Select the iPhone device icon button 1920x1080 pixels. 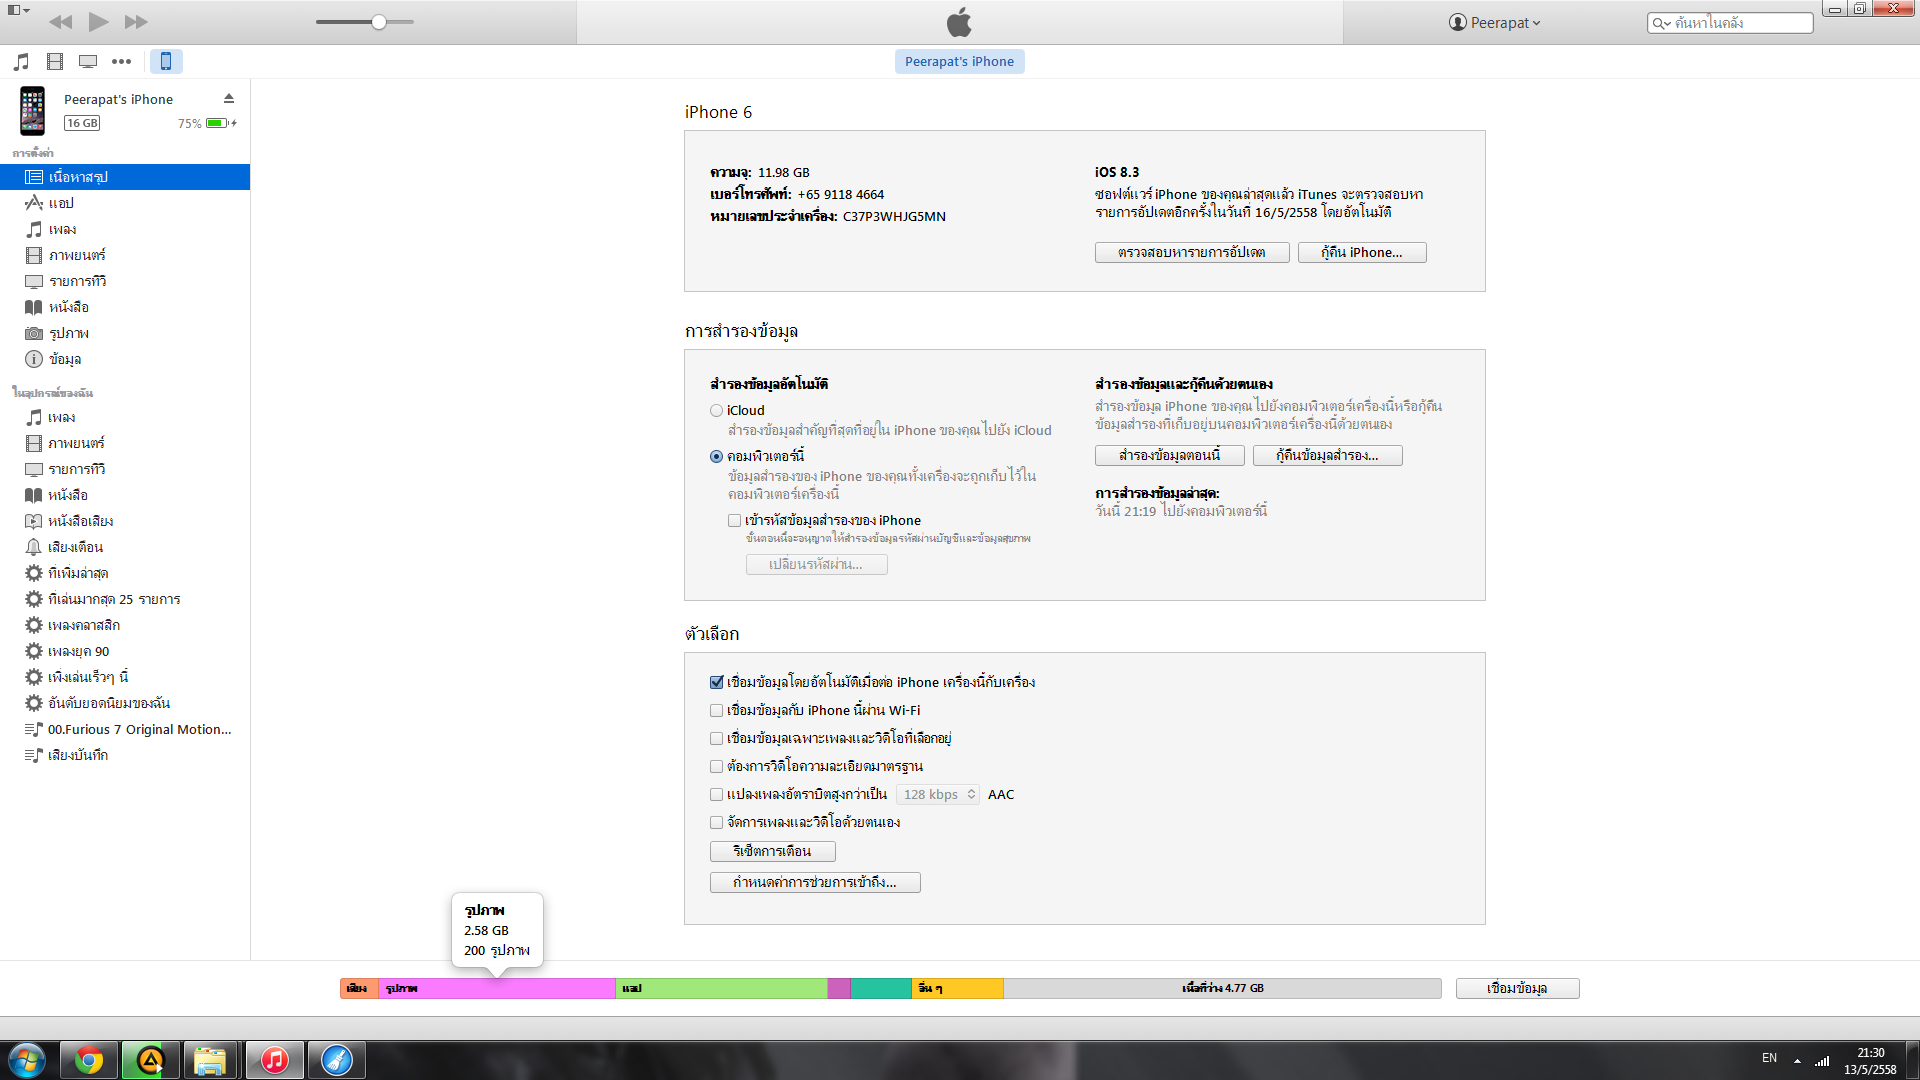(x=166, y=62)
